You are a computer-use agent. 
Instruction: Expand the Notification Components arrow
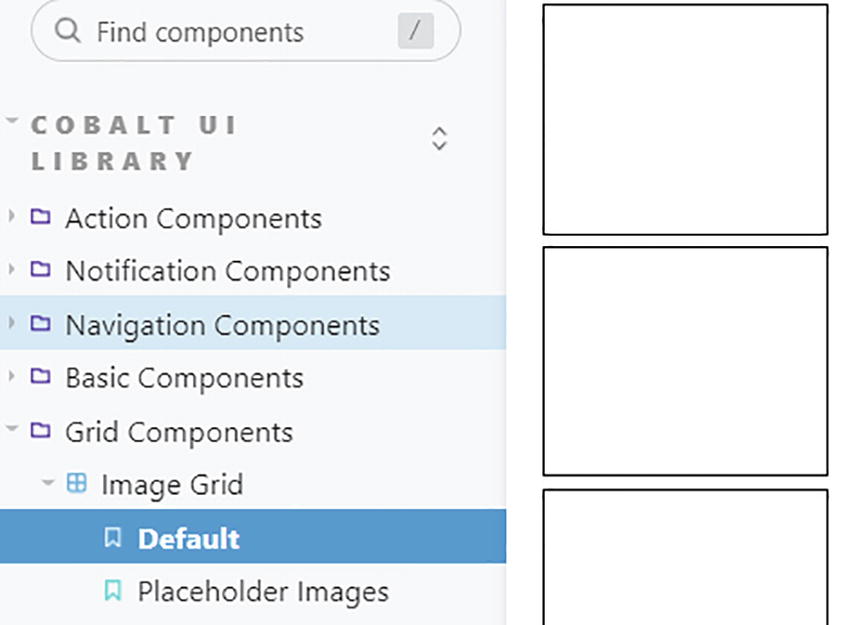12,270
